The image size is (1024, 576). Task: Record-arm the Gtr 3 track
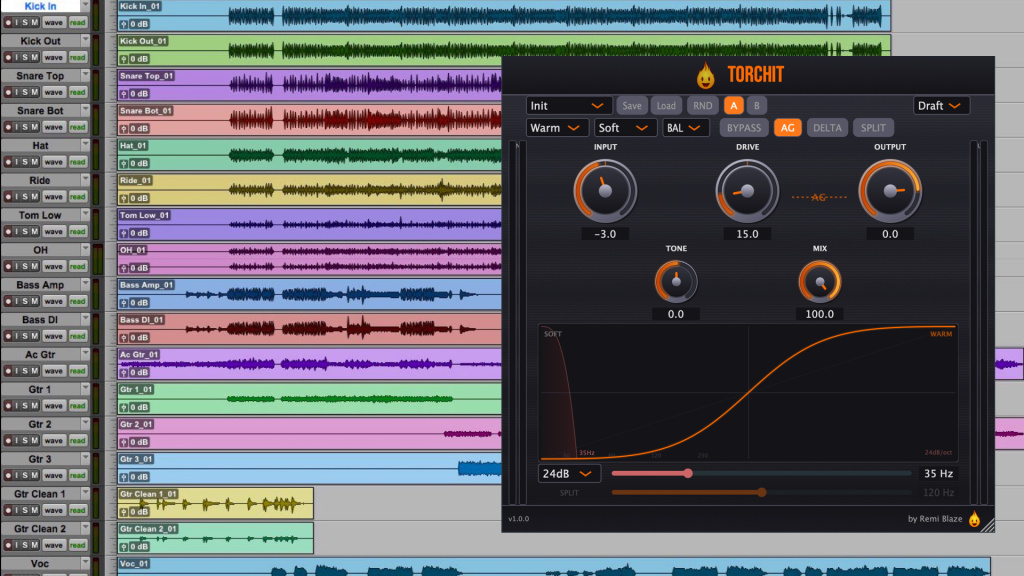[x=8, y=475]
